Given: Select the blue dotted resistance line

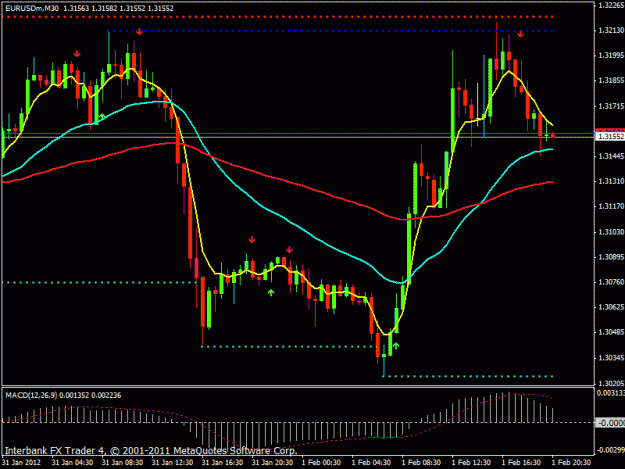Looking at the screenshot, I should pos(331,31).
